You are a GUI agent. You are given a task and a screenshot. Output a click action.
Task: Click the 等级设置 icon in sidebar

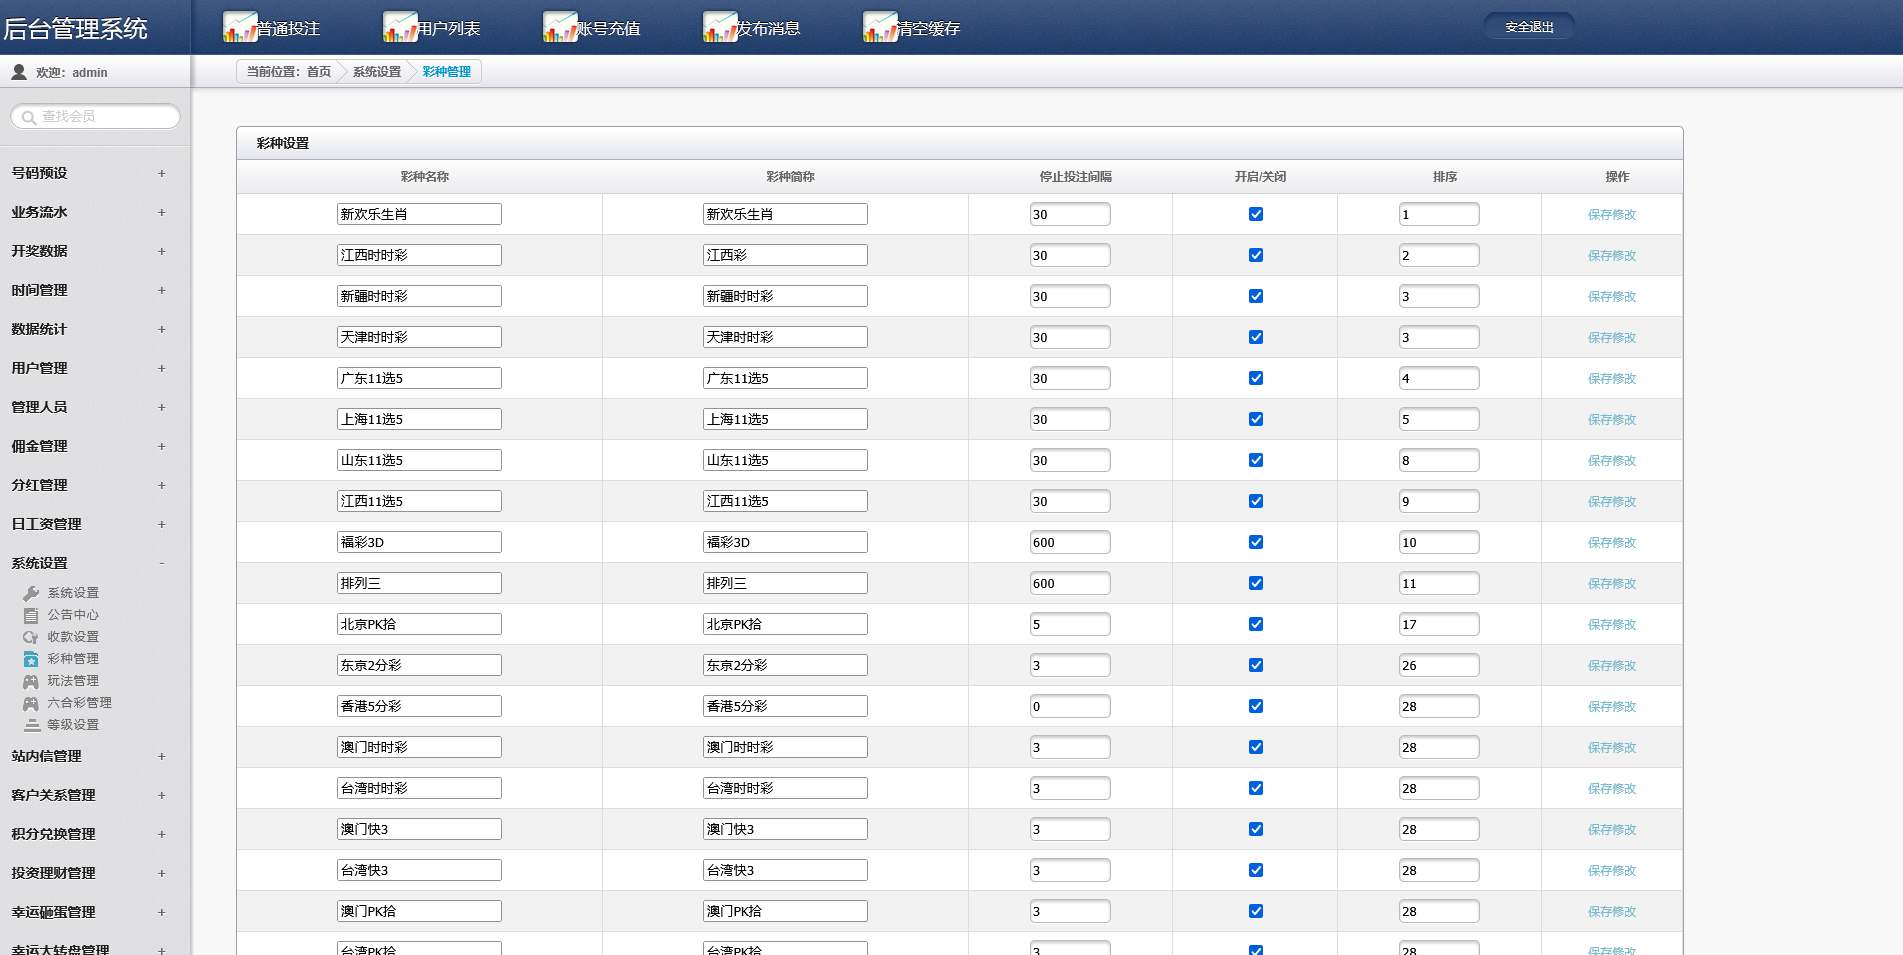click(x=31, y=725)
